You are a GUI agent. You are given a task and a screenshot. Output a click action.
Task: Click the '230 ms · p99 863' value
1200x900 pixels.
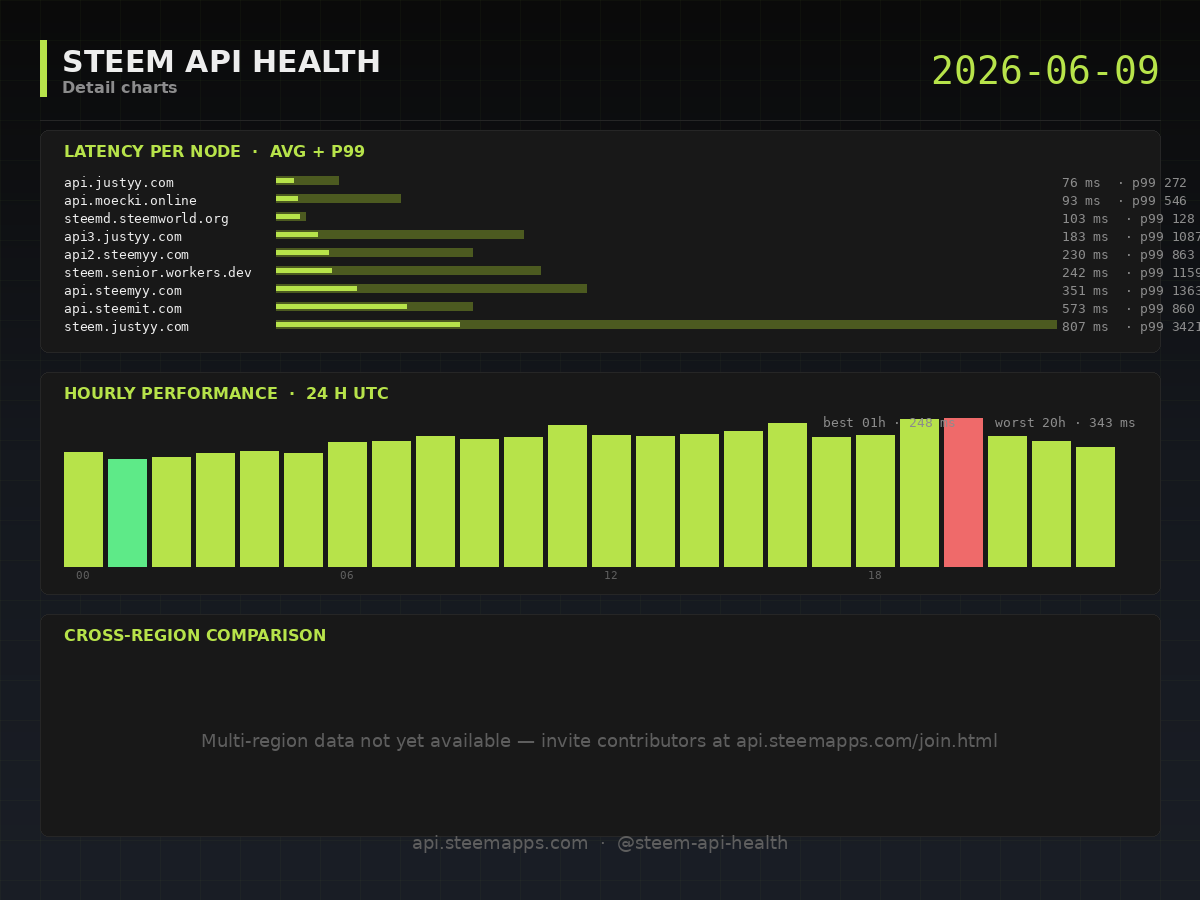click(x=1128, y=255)
